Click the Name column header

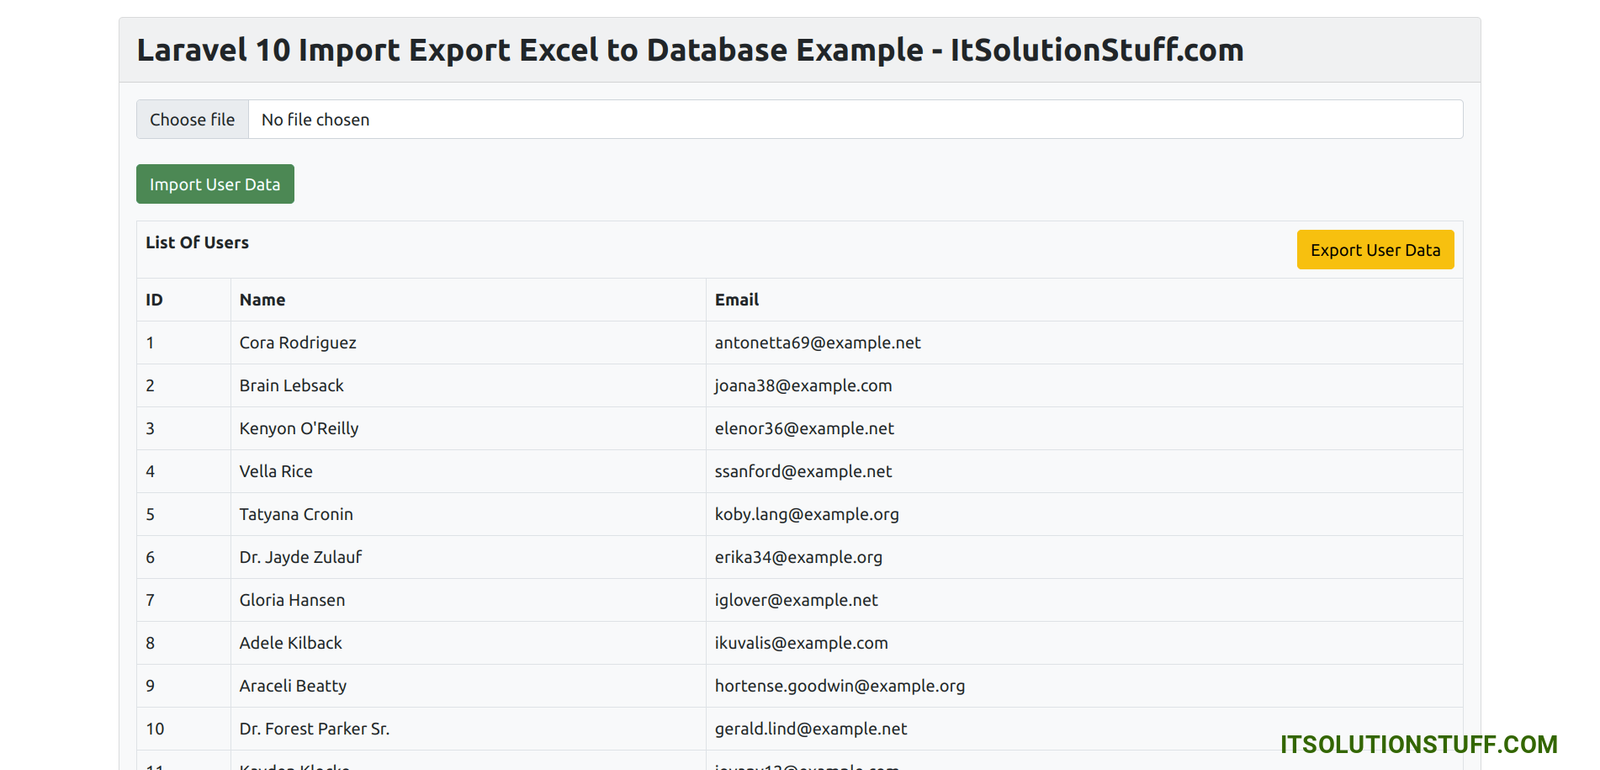pyautogui.click(x=262, y=300)
